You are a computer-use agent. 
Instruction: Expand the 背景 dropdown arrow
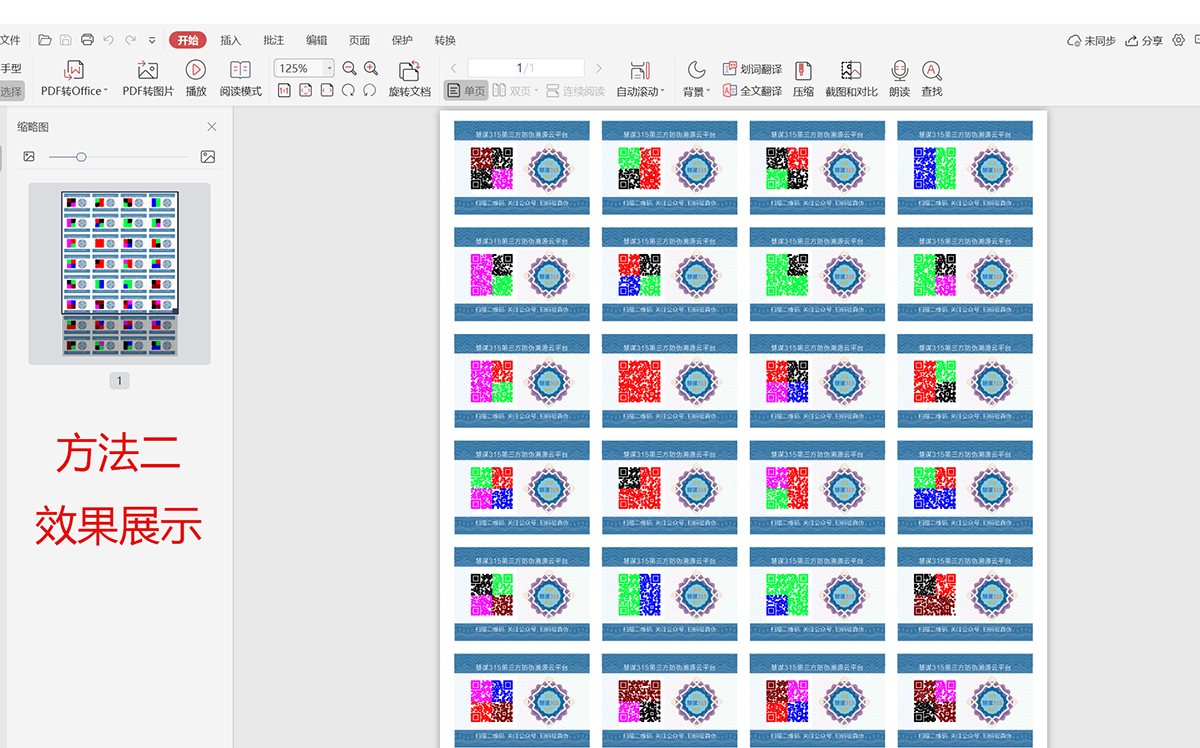[x=709, y=91]
